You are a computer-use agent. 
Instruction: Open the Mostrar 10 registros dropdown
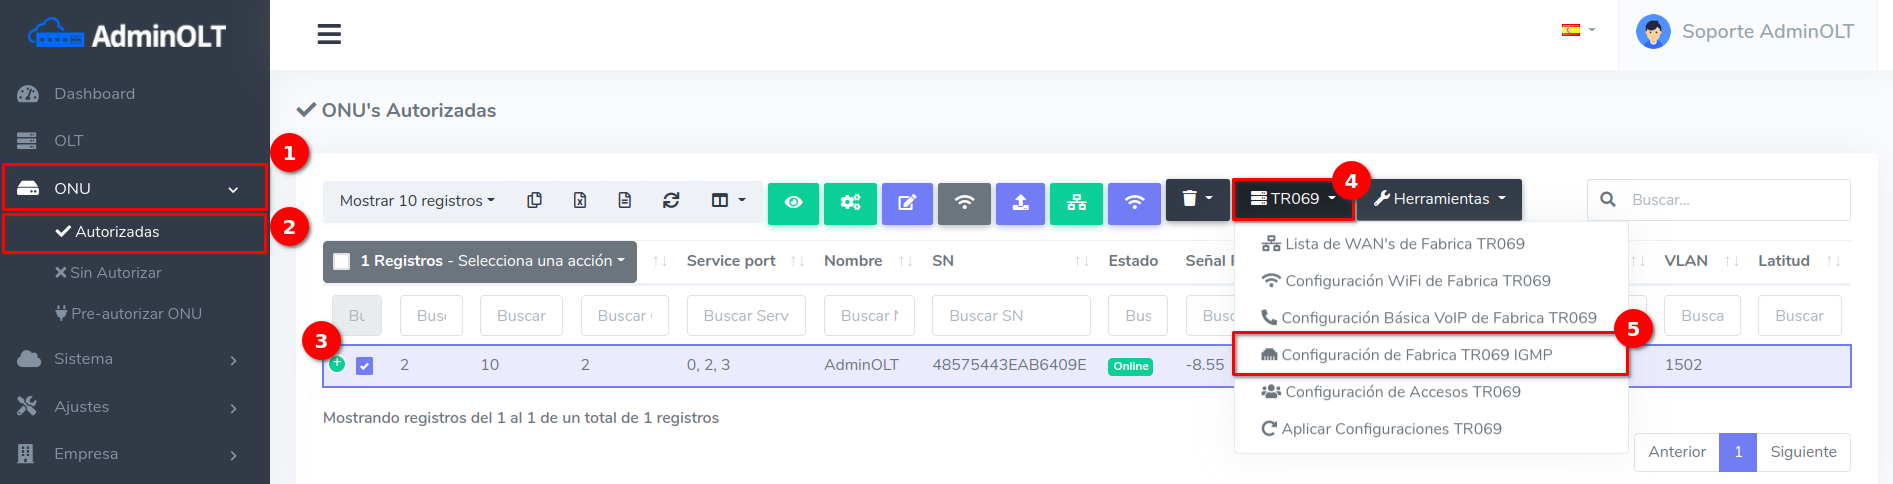[x=417, y=201]
